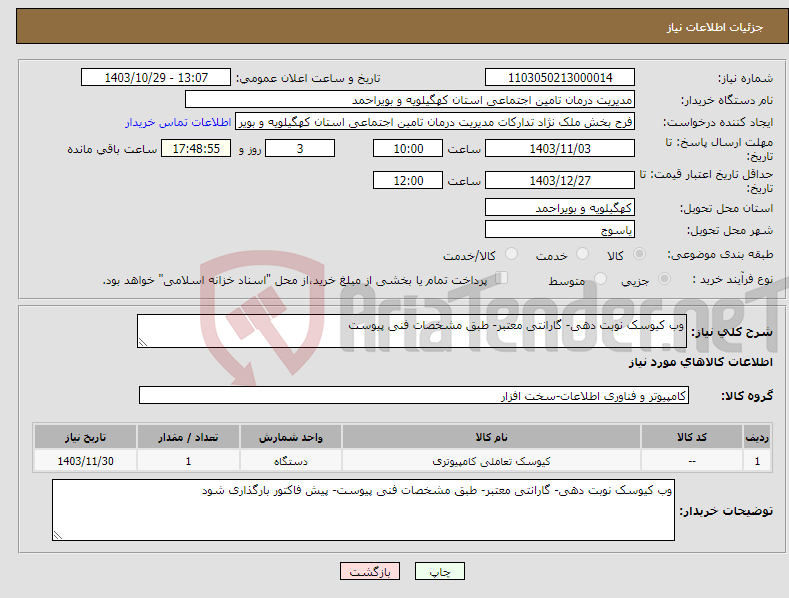Click the کد کالا cell showing --
The height and width of the screenshot is (598, 789).
(692, 461)
